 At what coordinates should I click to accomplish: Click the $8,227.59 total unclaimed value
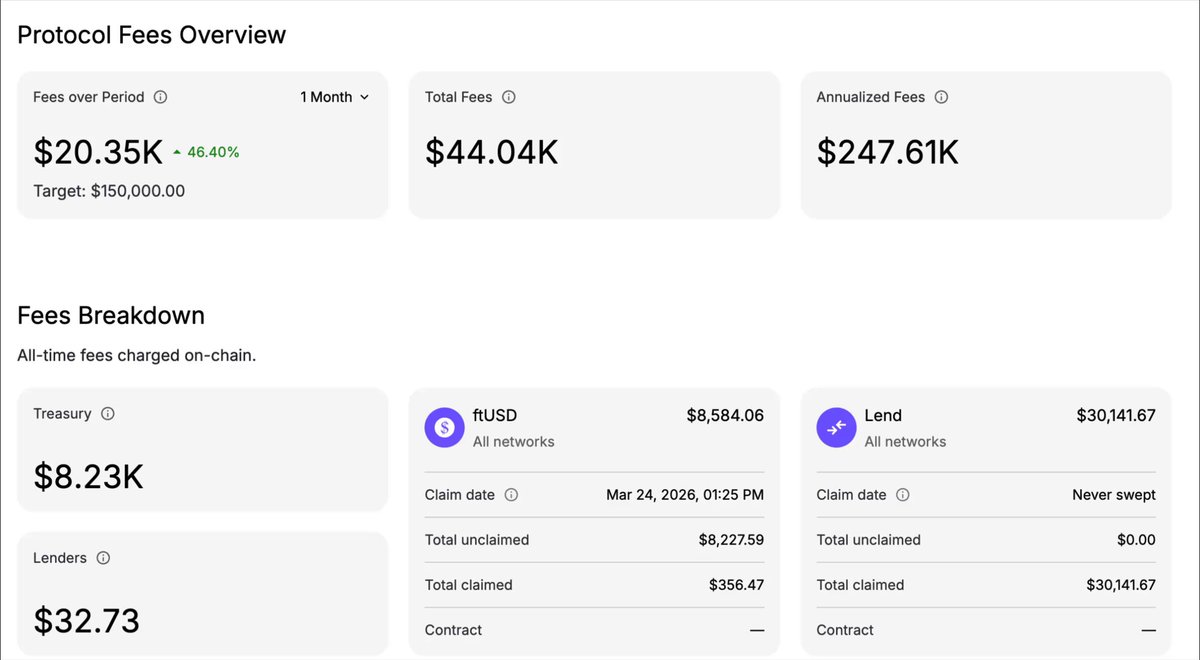[731, 540]
